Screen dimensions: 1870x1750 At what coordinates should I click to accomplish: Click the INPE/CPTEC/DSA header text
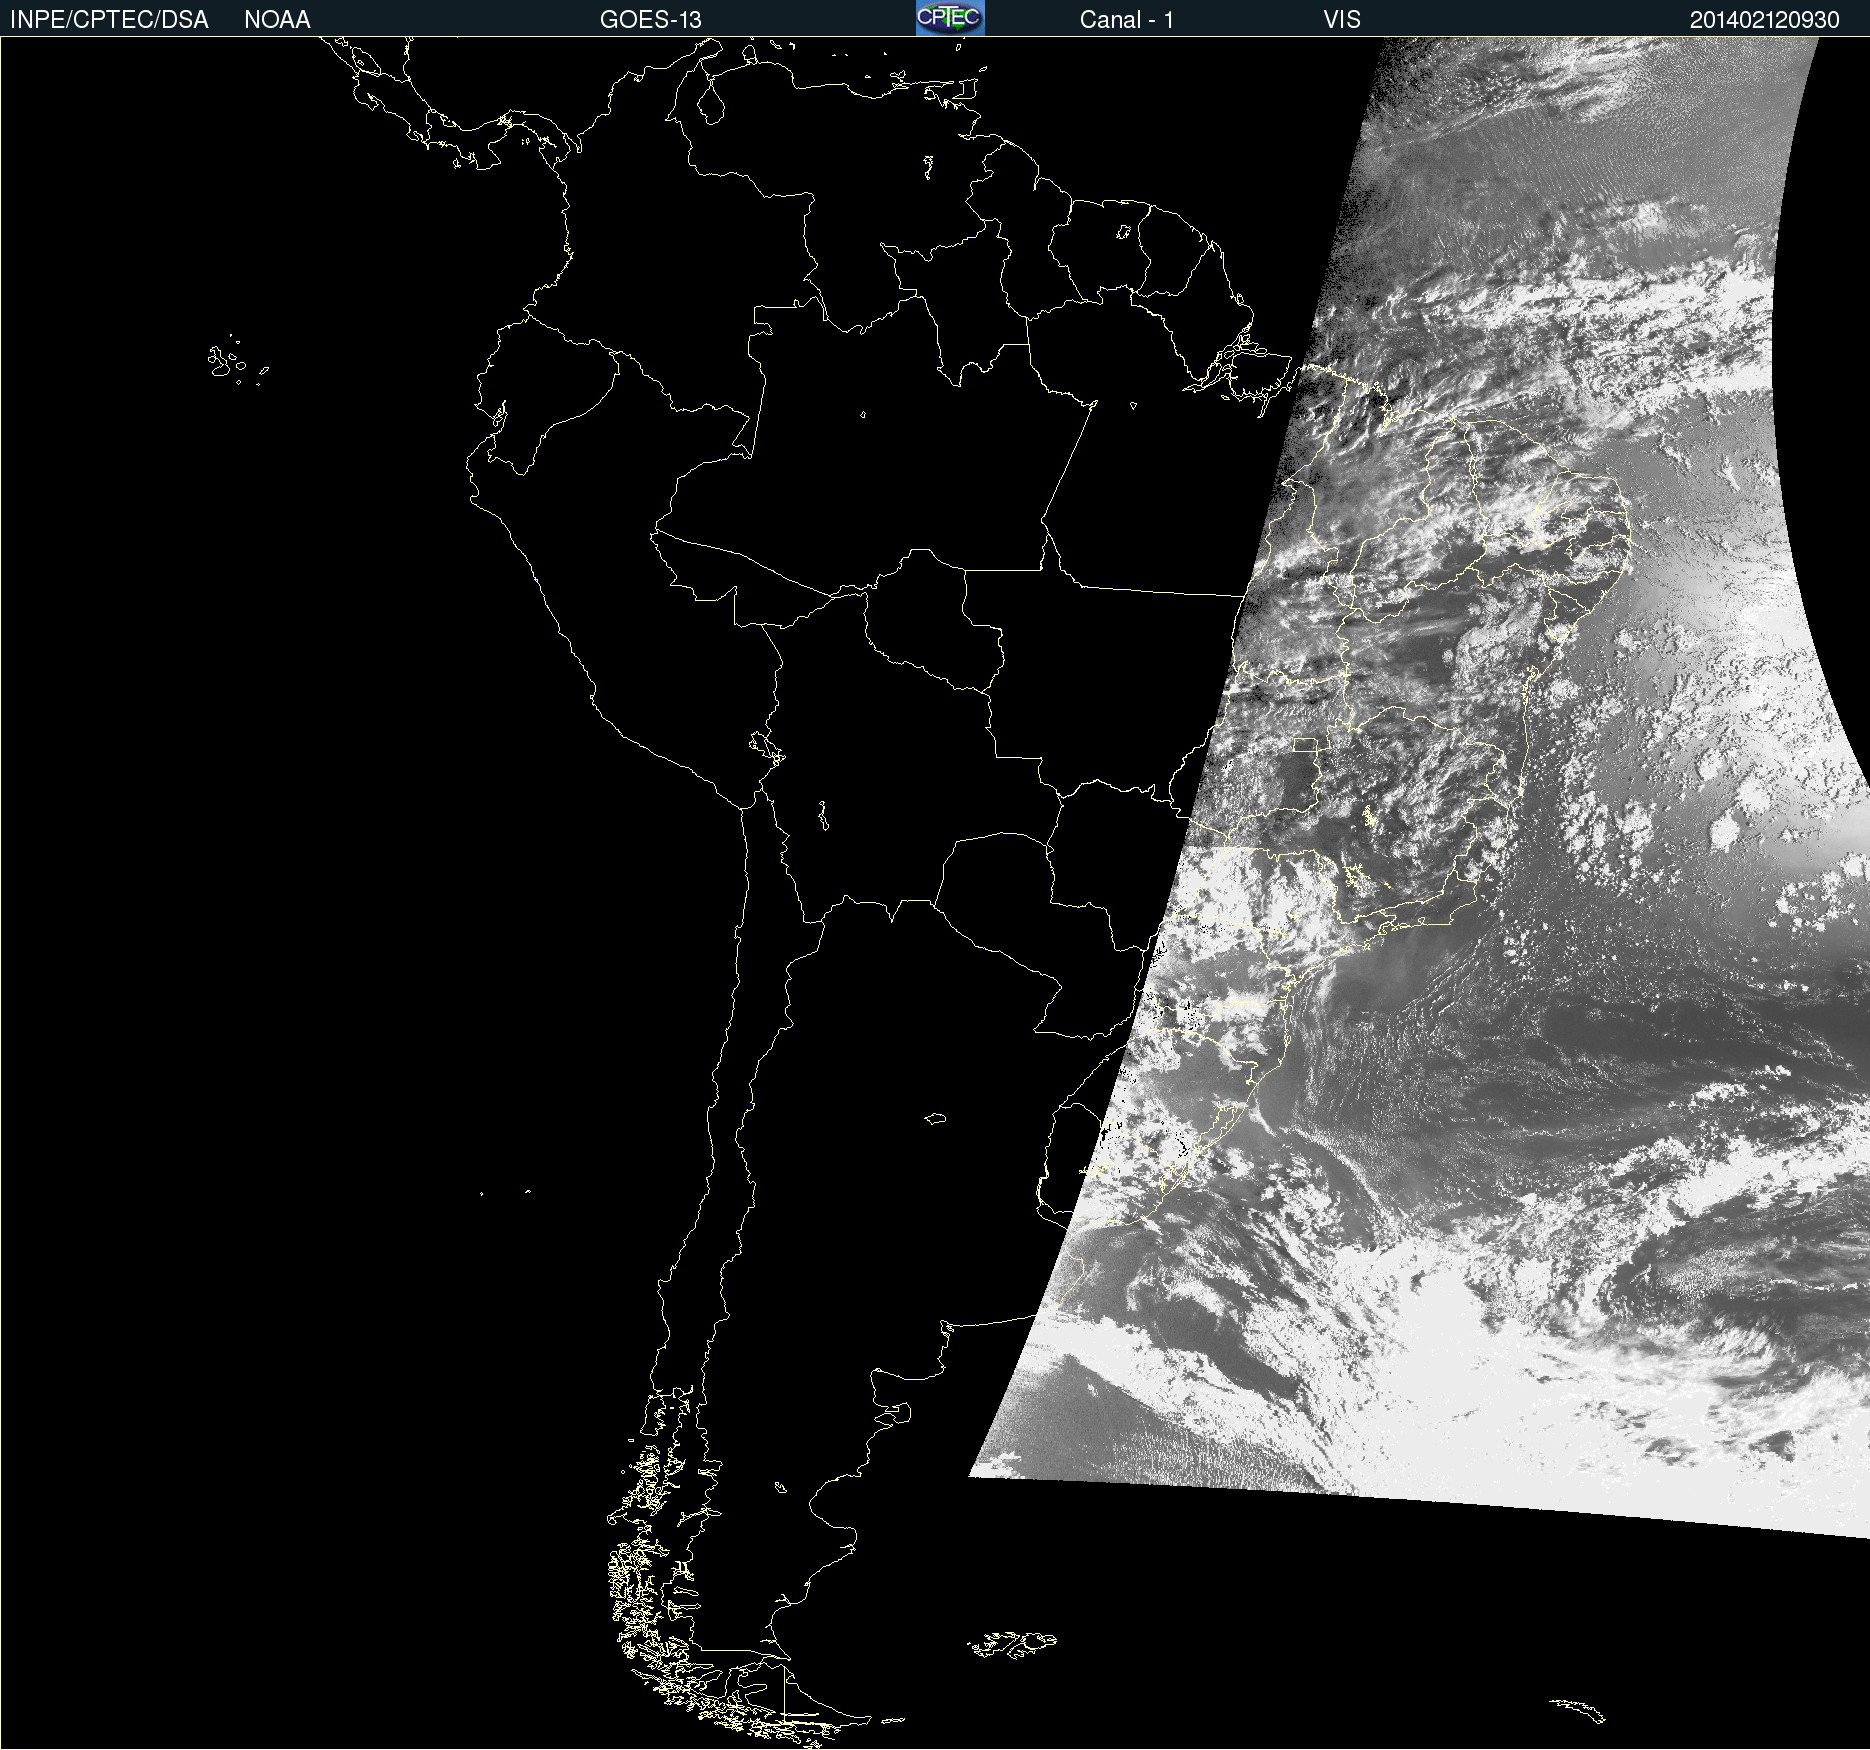click(109, 20)
